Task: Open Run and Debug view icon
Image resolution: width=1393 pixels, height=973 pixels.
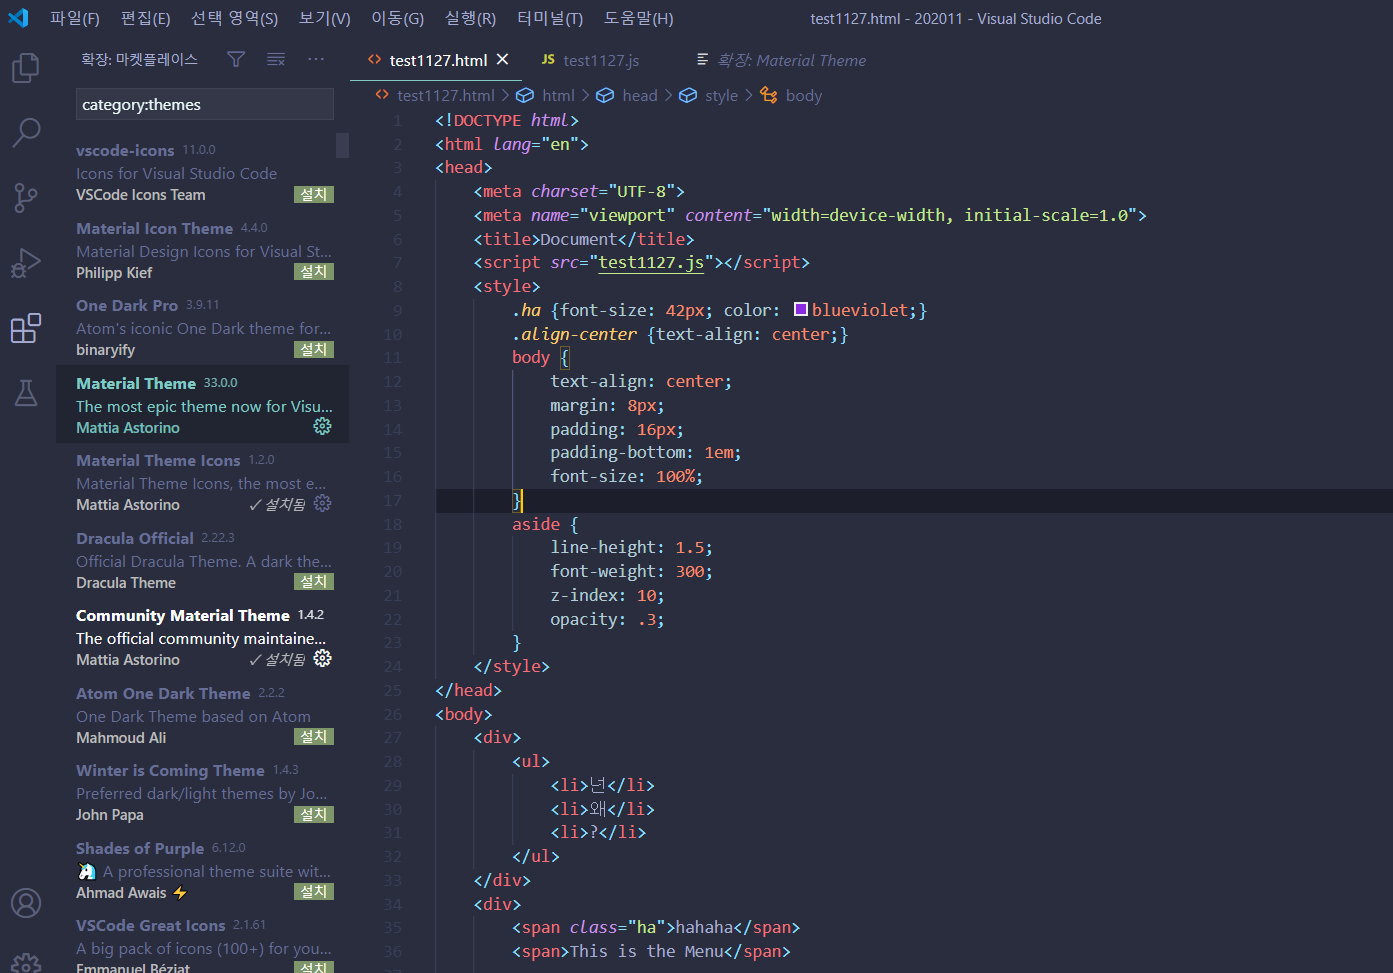Action: click(x=26, y=263)
